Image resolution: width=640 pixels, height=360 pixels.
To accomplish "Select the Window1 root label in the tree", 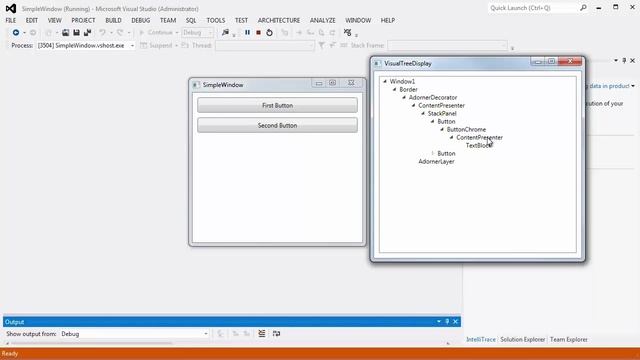I will 402,82.
